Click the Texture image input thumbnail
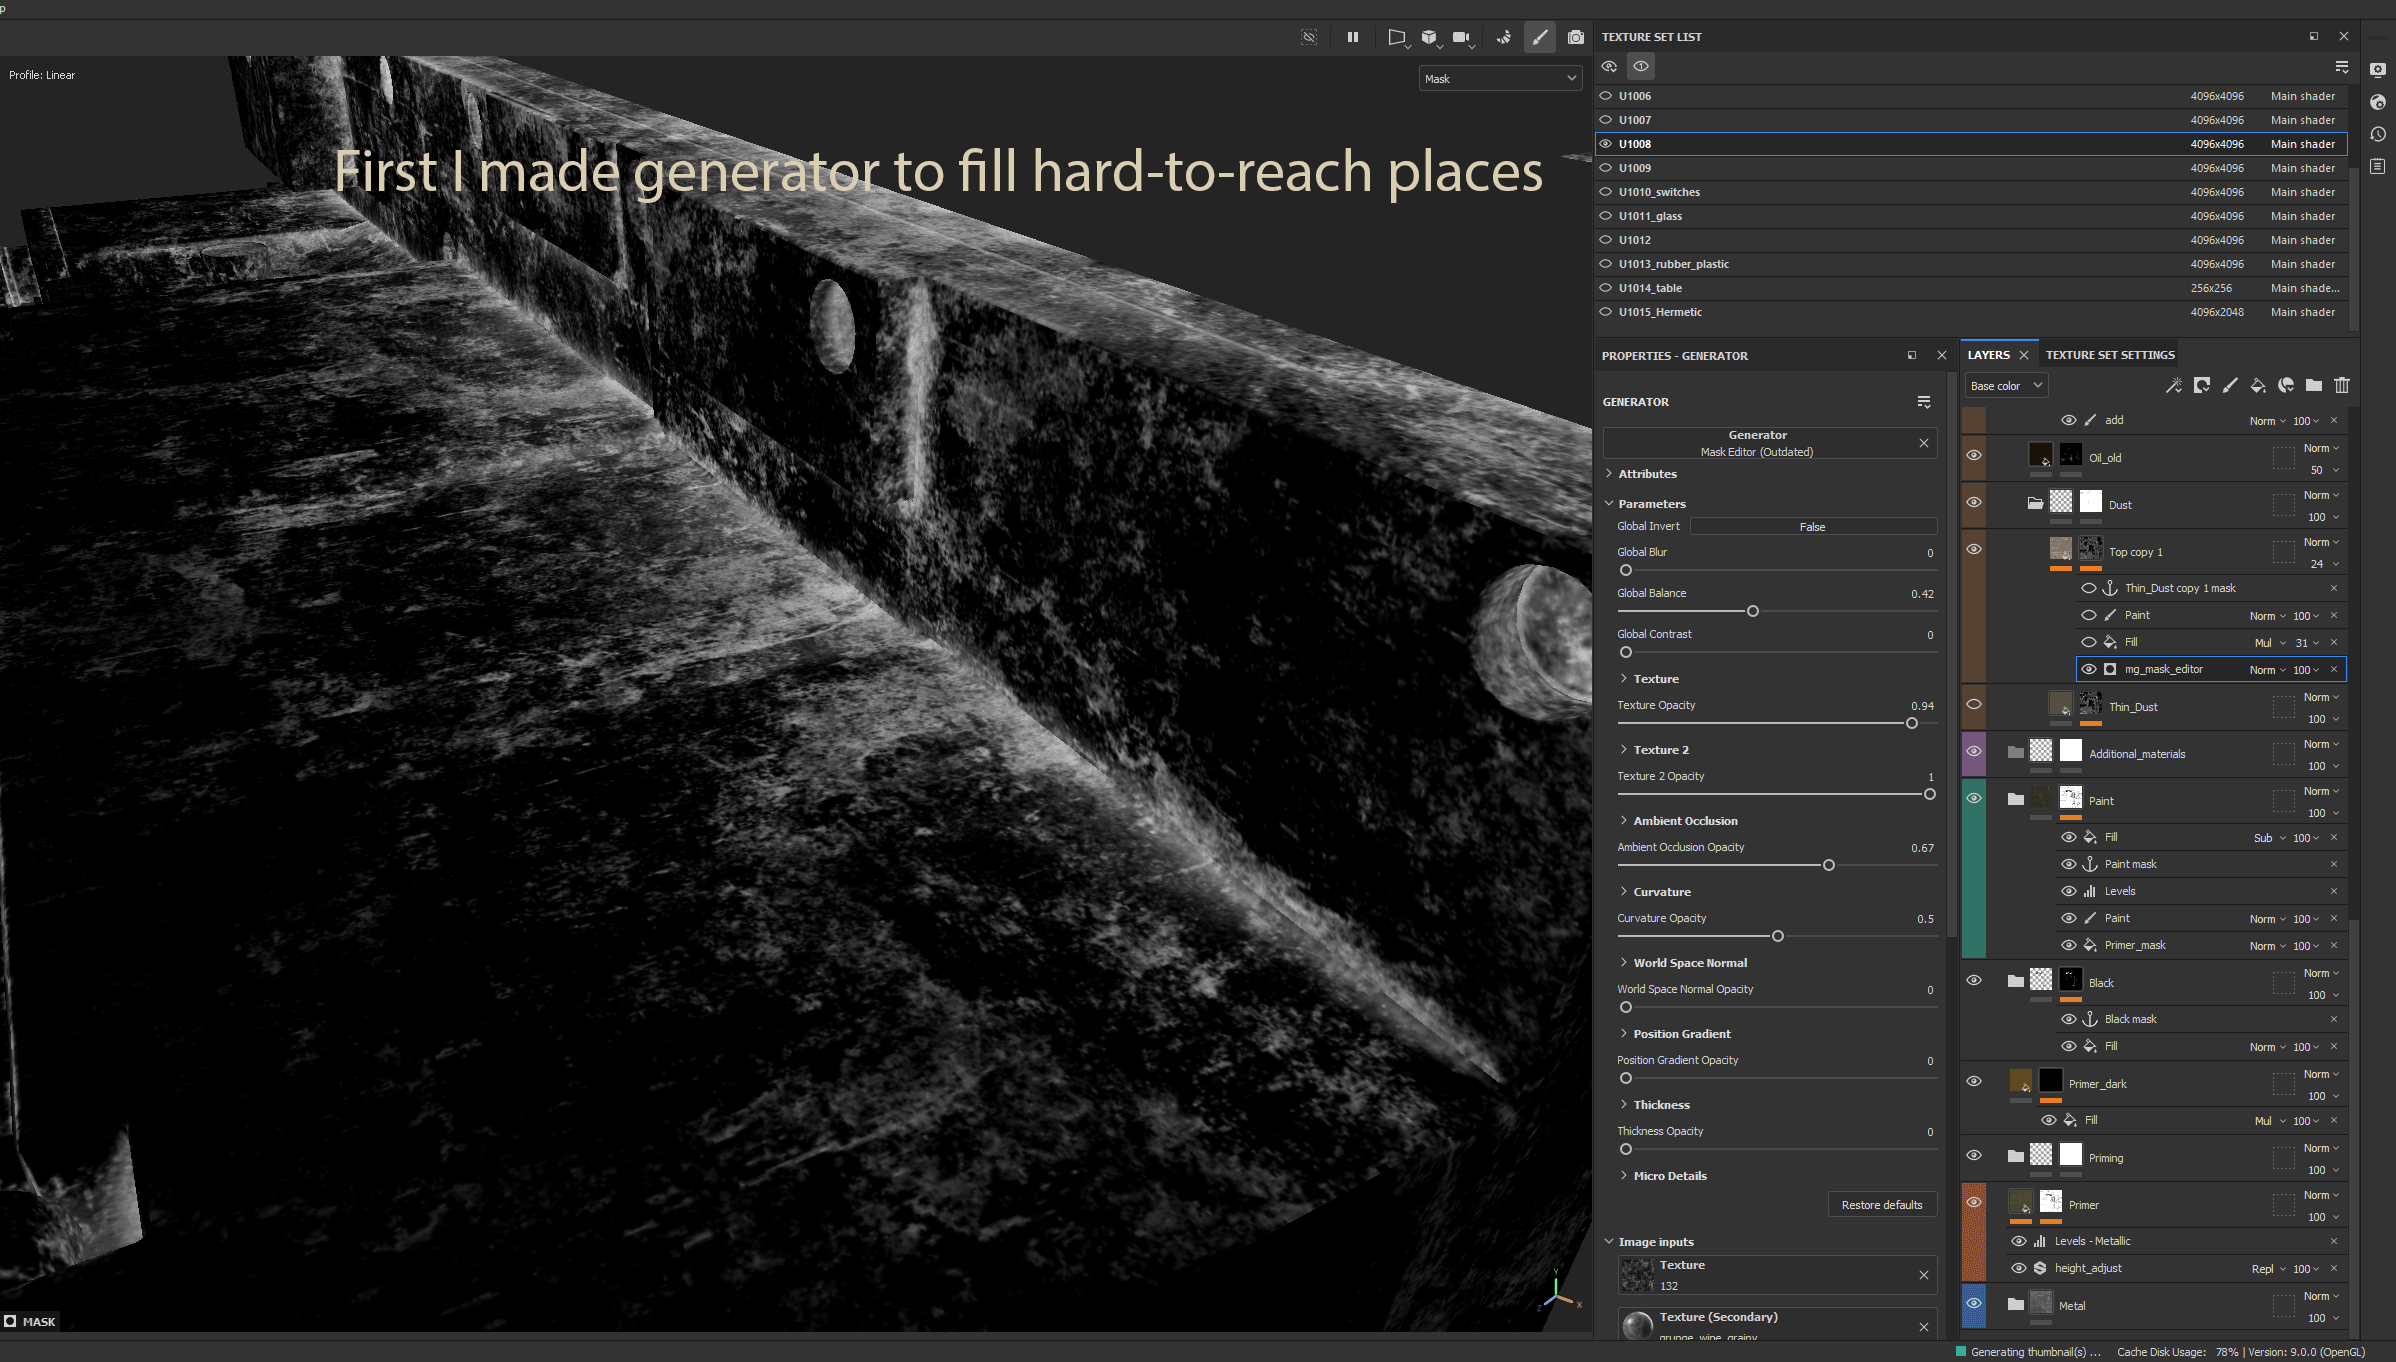Image resolution: width=2396 pixels, height=1362 pixels. point(1637,1275)
